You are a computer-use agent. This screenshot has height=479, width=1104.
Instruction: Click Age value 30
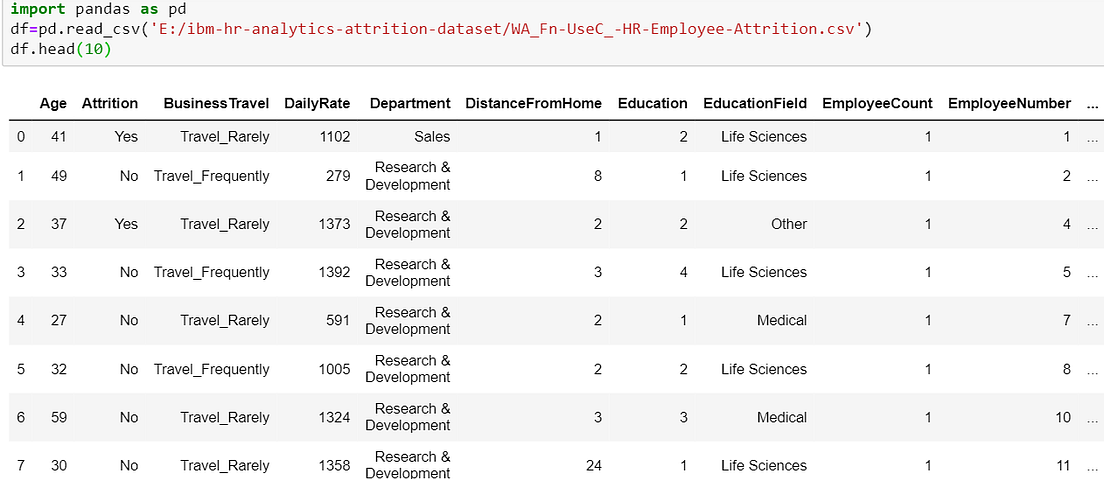tap(59, 466)
